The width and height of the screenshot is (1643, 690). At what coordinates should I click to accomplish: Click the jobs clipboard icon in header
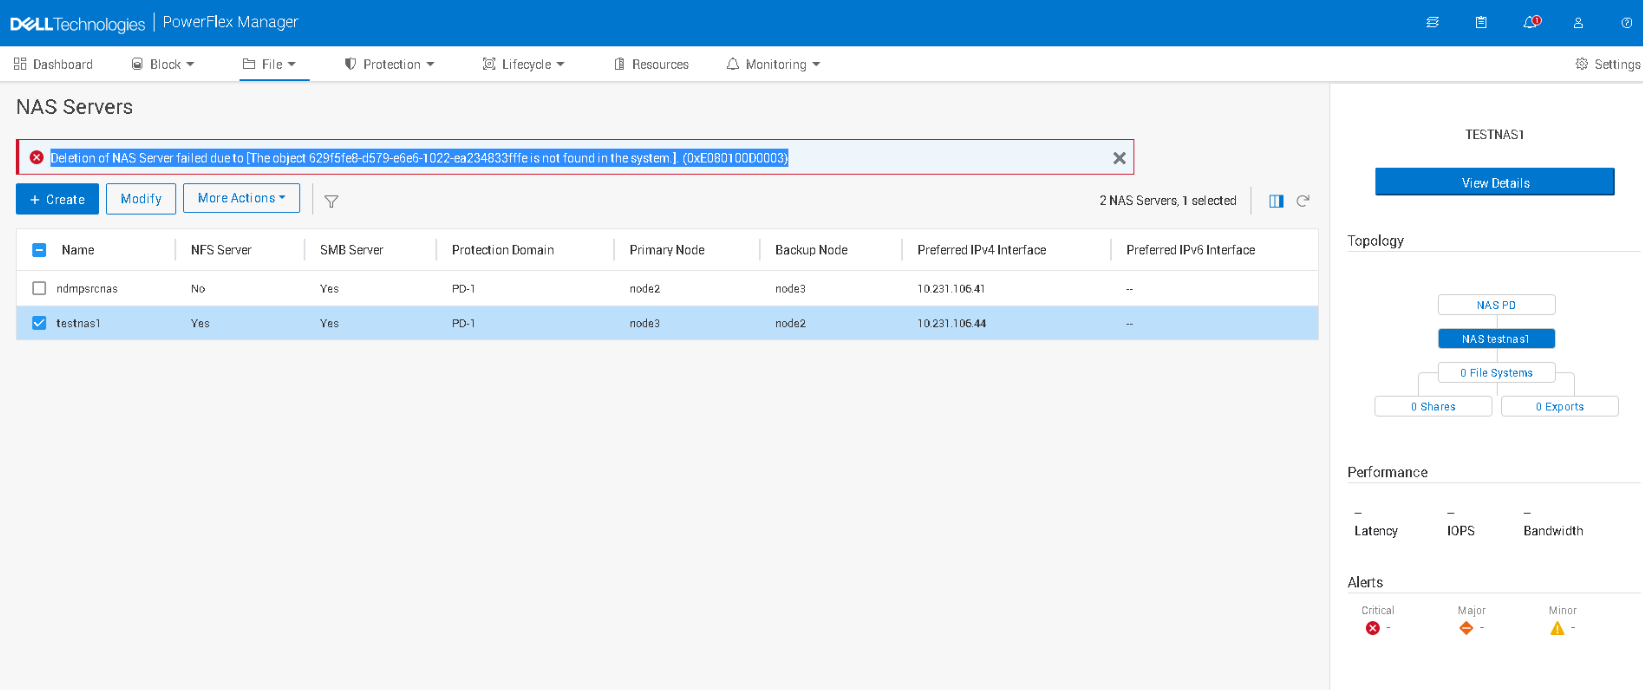1481,22
